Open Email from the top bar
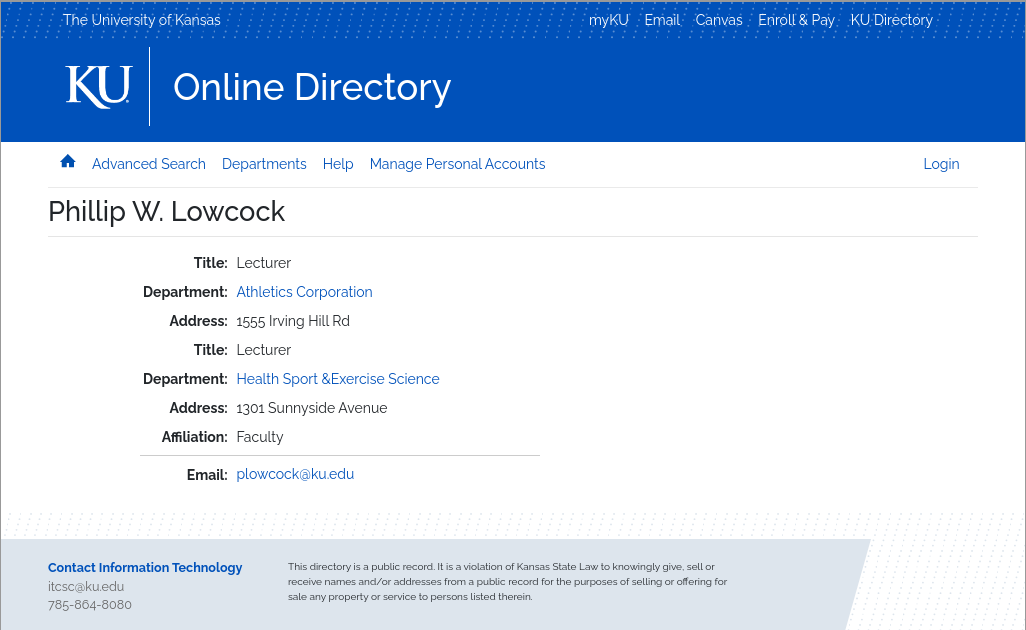1026x630 pixels. [662, 20]
